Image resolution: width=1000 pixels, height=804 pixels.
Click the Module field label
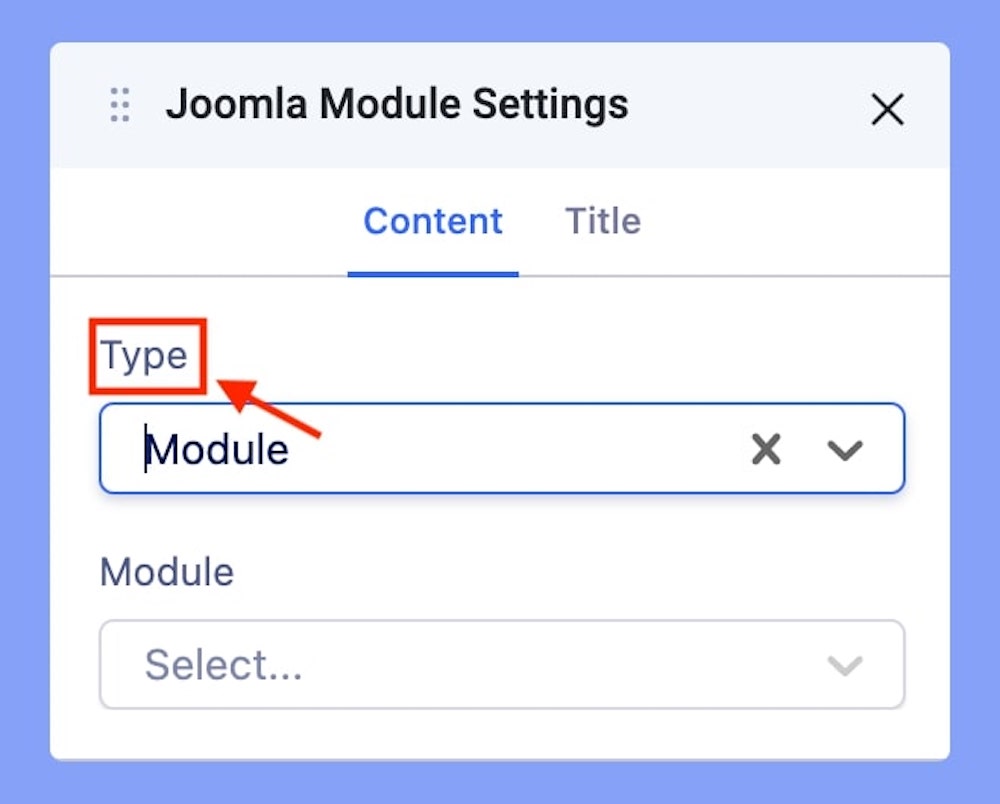(x=167, y=572)
